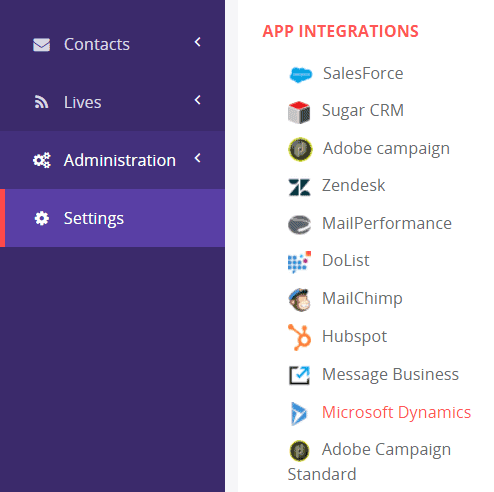Open the Adobe Campaign Standard link

coord(369,462)
